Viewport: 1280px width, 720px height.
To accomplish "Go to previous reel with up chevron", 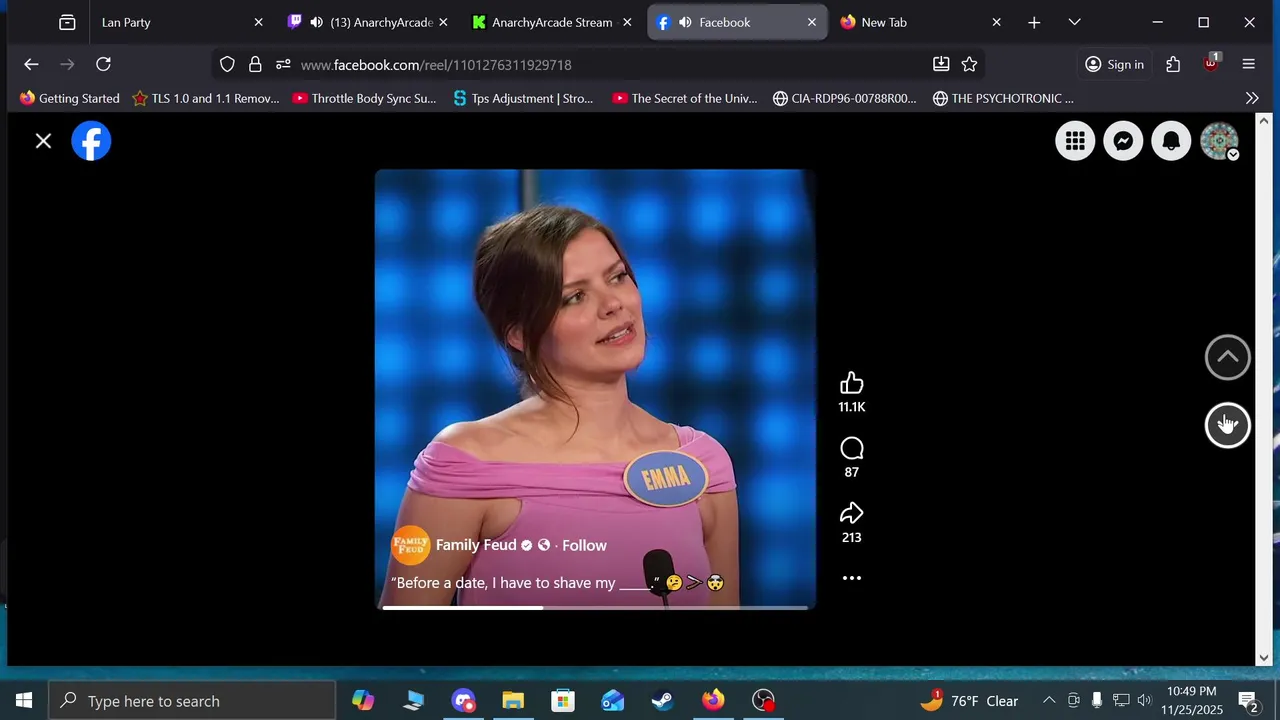I will click(x=1227, y=357).
